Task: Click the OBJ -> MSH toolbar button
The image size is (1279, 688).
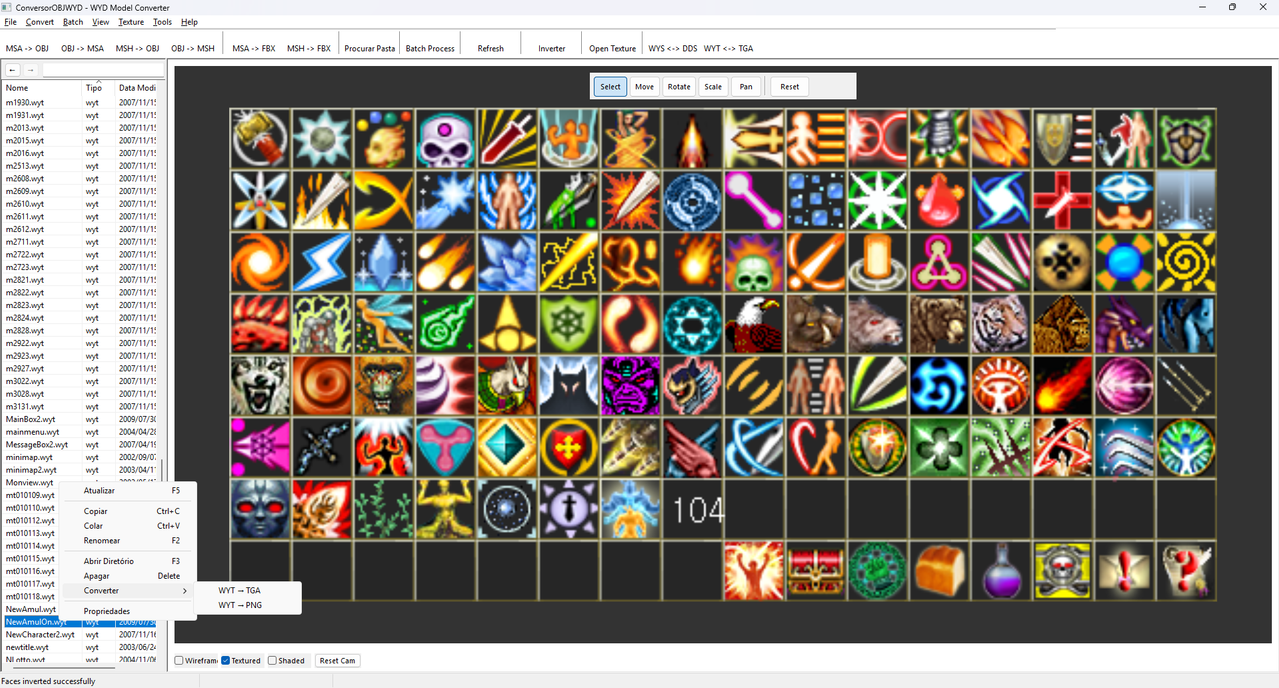Action: 192,48
